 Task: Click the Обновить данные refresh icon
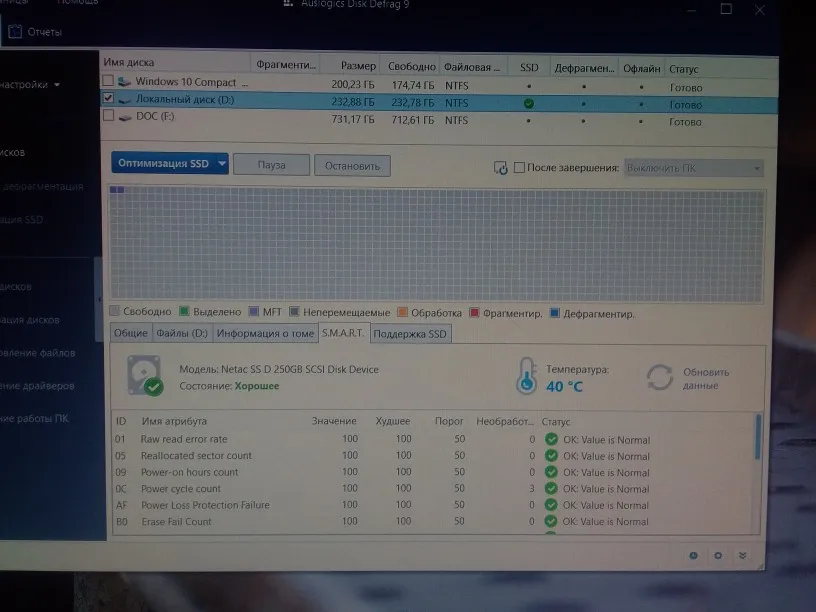click(x=660, y=377)
